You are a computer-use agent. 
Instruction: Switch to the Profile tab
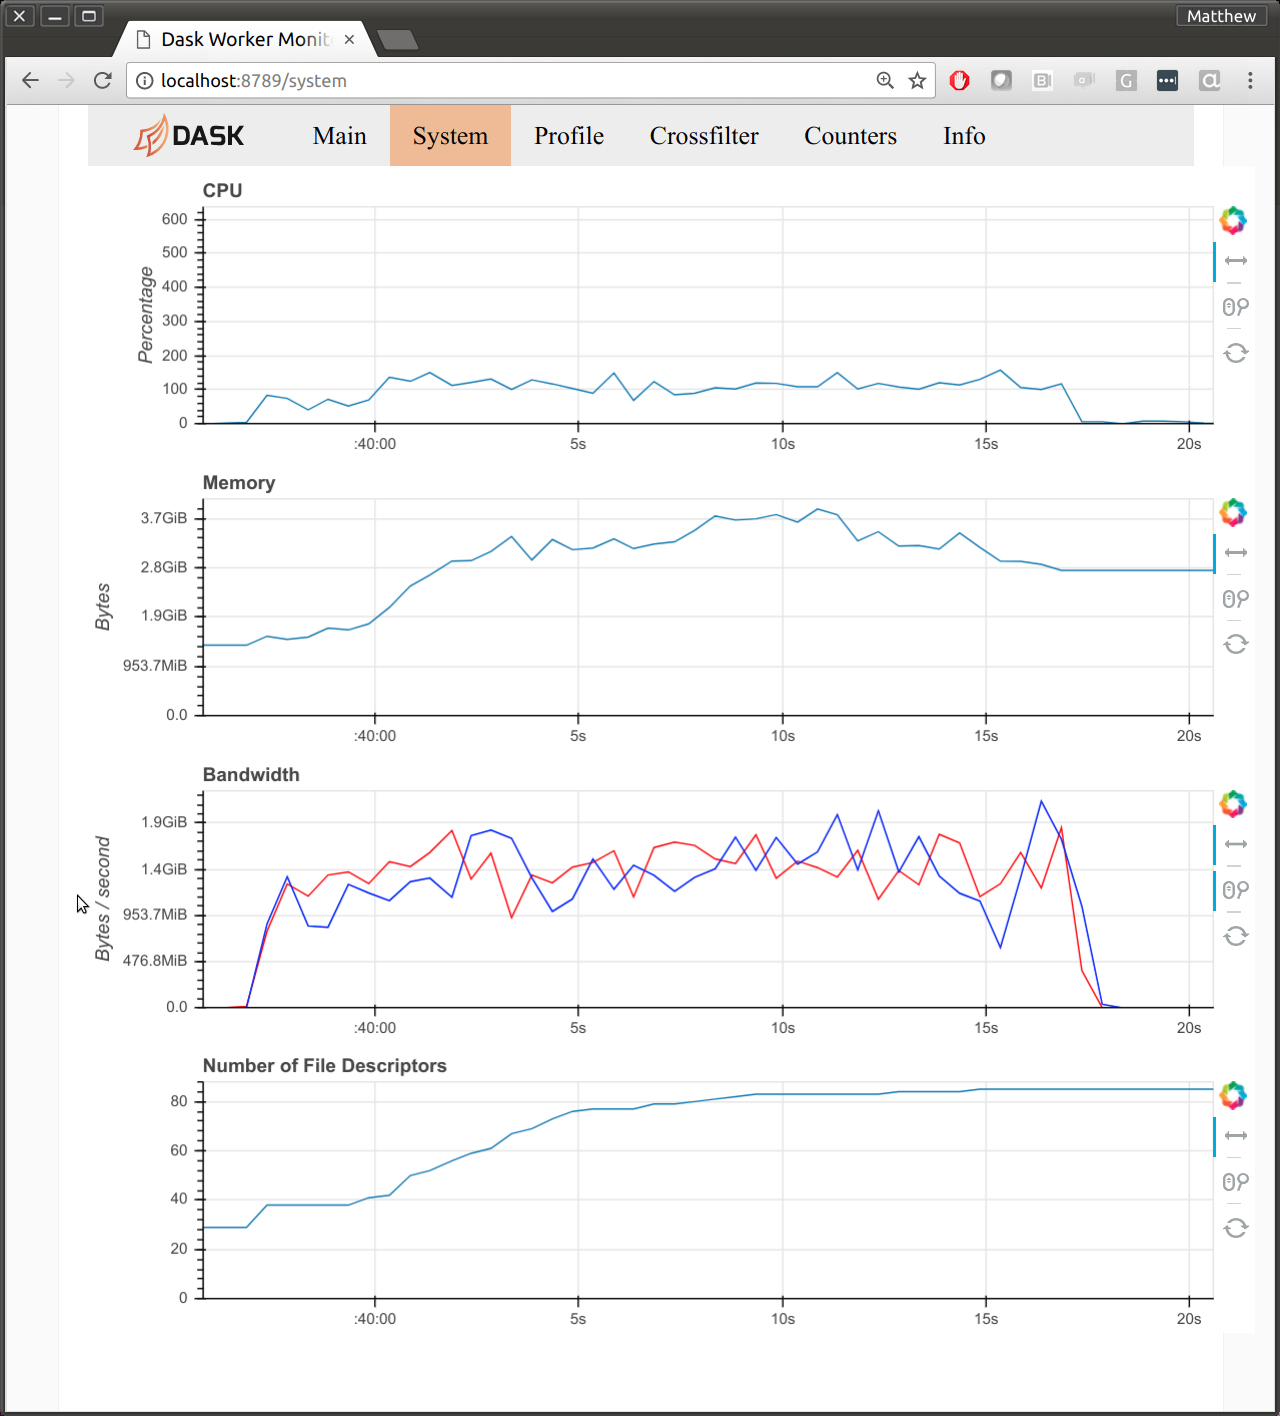tap(568, 135)
